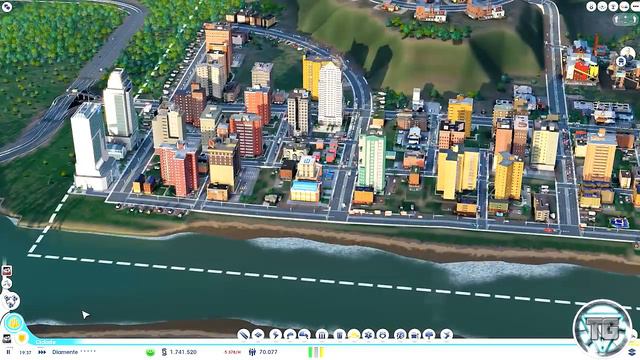Click third round icon in top-right row
640x360 pixels.
click(x=613, y=7)
